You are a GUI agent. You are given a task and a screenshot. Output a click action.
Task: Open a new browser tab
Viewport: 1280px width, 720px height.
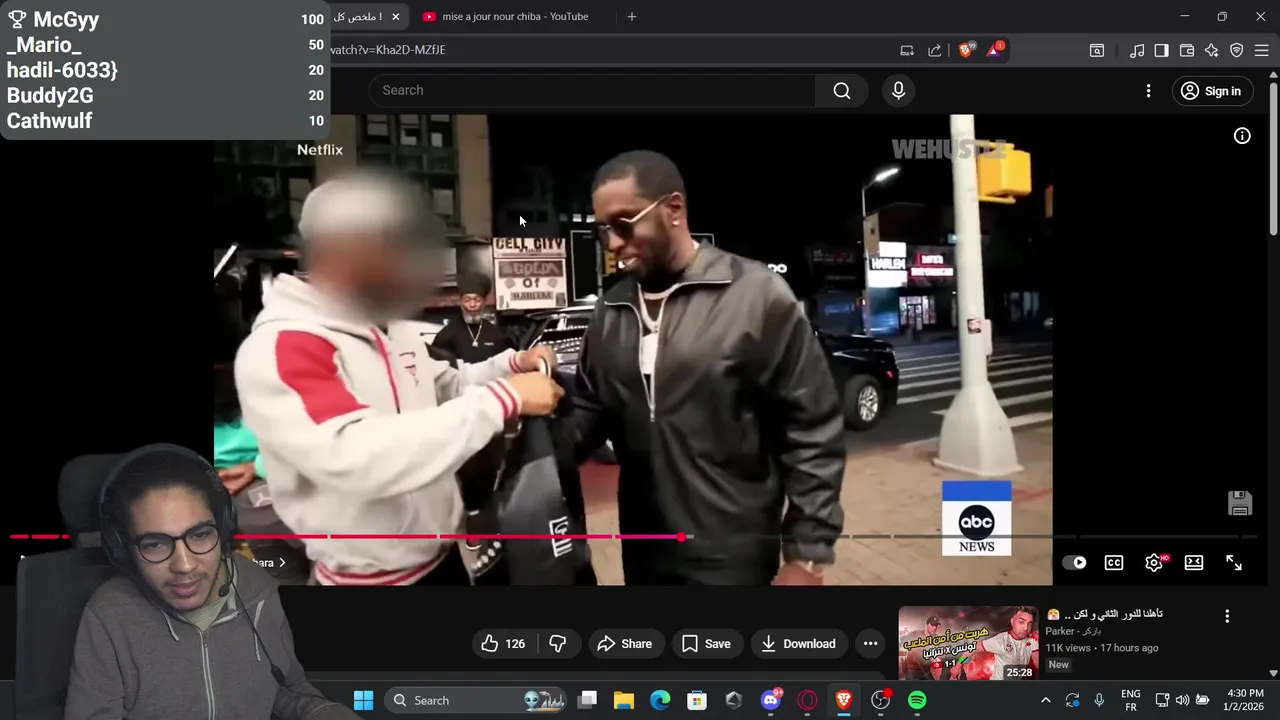point(631,17)
